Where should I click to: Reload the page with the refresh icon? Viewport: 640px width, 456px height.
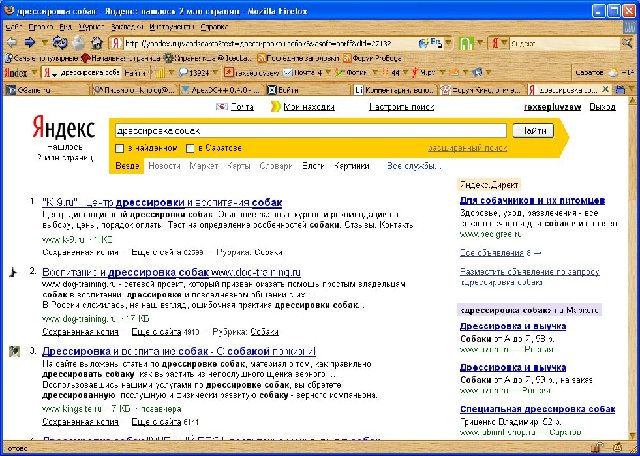pyautogui.click(x=60, y=42)
